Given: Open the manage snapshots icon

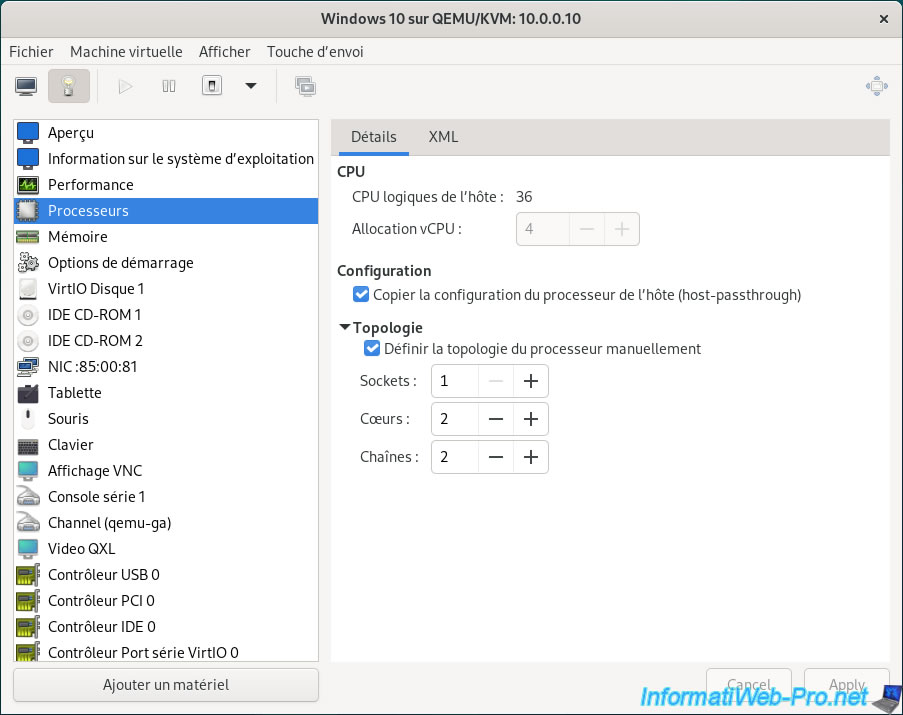Looking at the screenshot, I should (x=305, y=86).
